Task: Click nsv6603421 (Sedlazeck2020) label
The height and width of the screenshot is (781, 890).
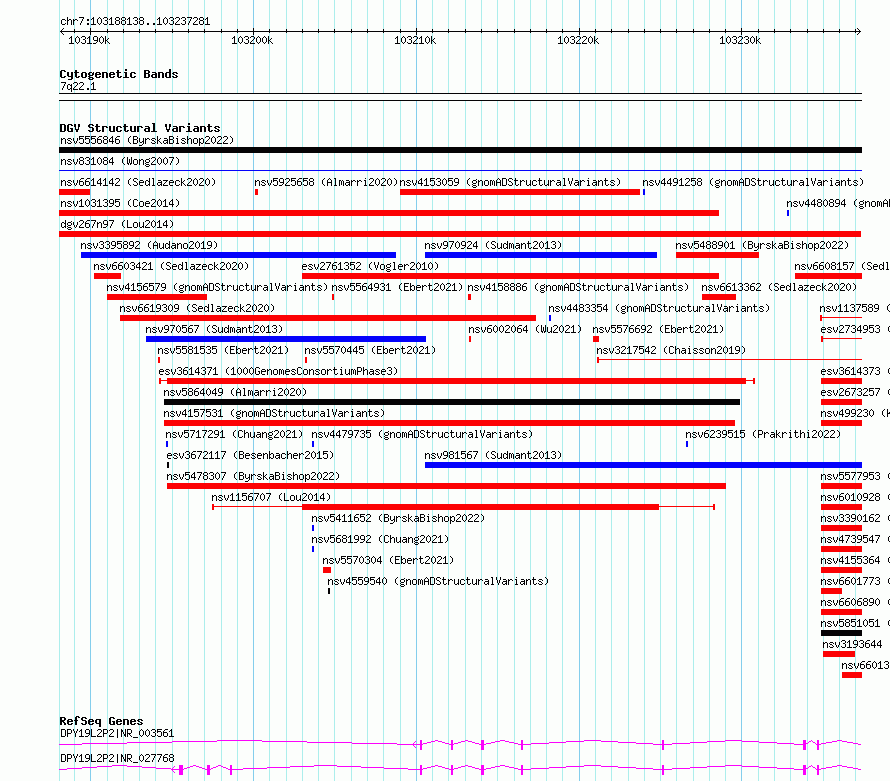Action: [171, 266]
